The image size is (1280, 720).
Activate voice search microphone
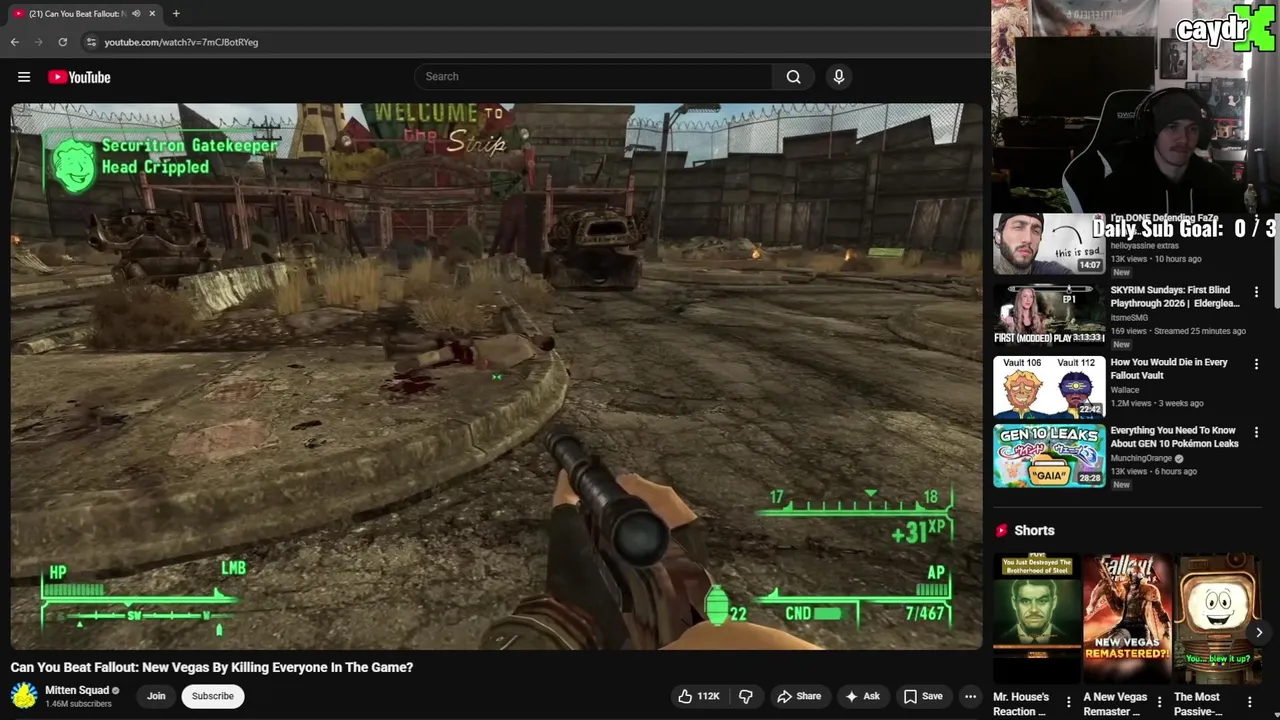(839, 77)
